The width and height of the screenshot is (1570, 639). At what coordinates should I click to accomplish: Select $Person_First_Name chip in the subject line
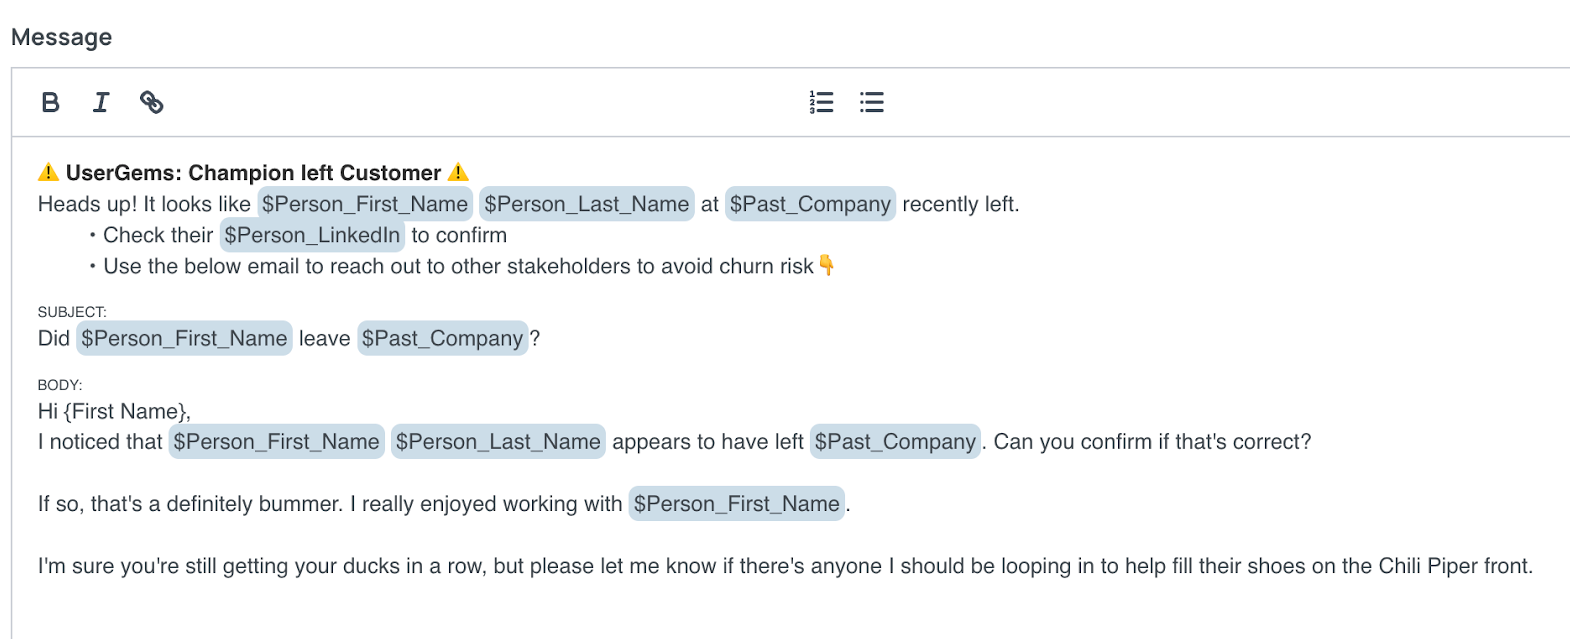coord(184,338)
